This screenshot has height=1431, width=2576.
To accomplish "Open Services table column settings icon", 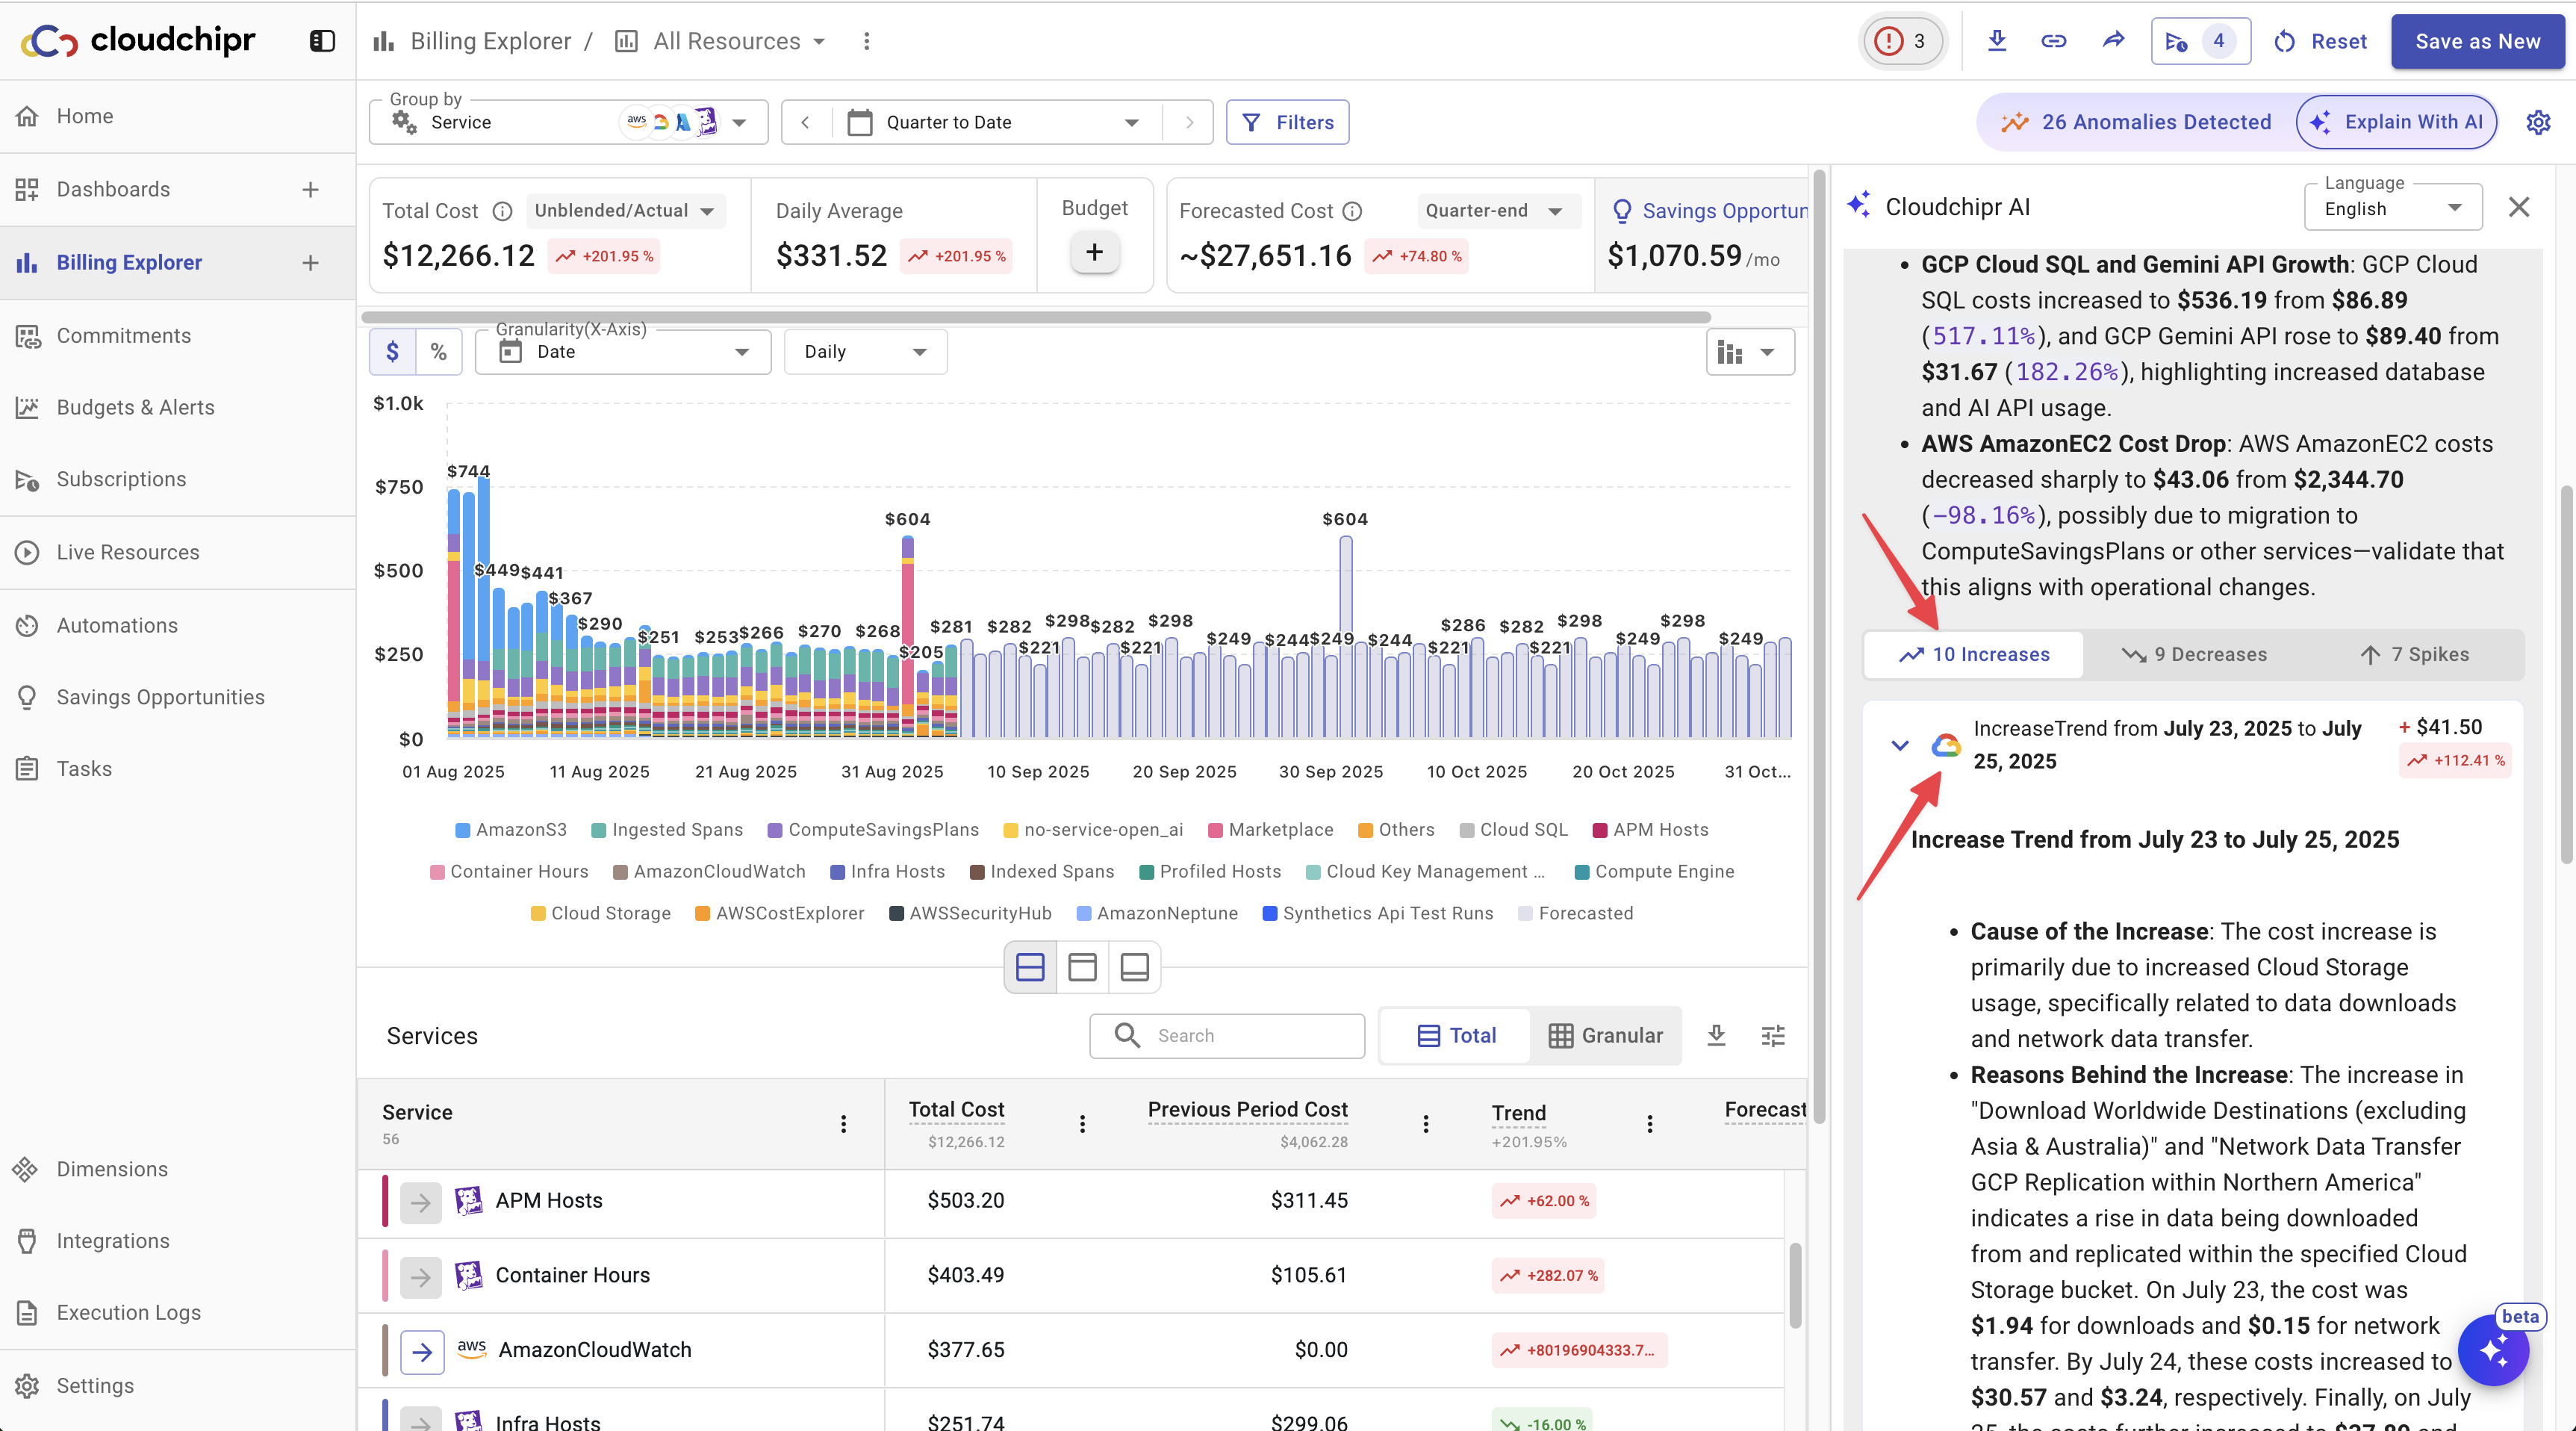I will click(1772, 1035).
